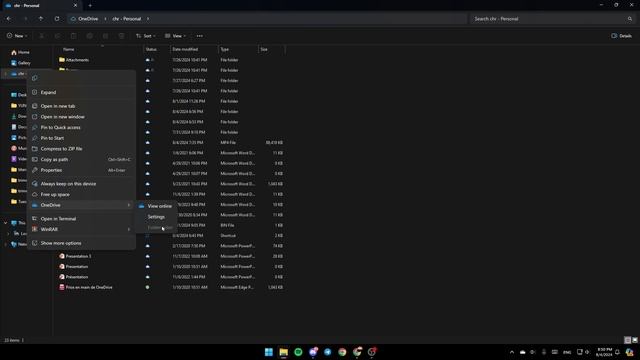The image size is (640, 360).
Task: Open Spotify from the taskbar
Action: (x=298, y=352)
